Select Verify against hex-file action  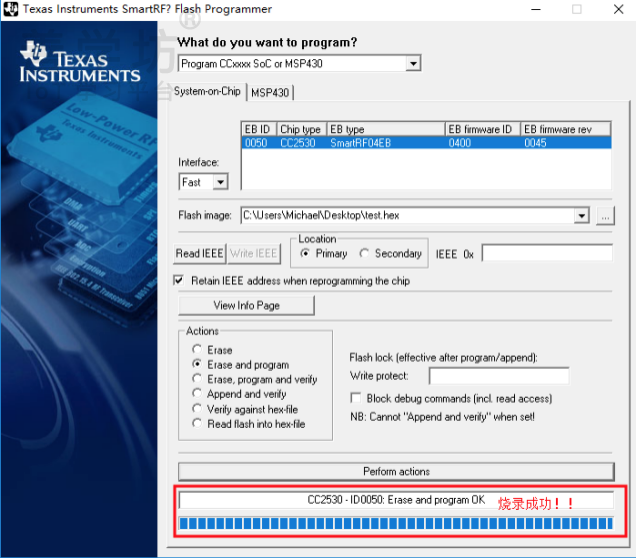(197, 408)
